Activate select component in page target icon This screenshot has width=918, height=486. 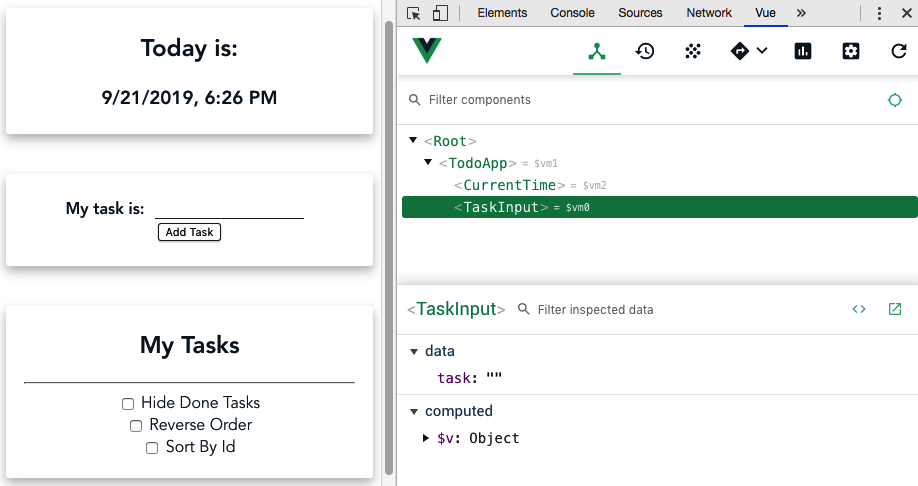click(x=895, y=100)
